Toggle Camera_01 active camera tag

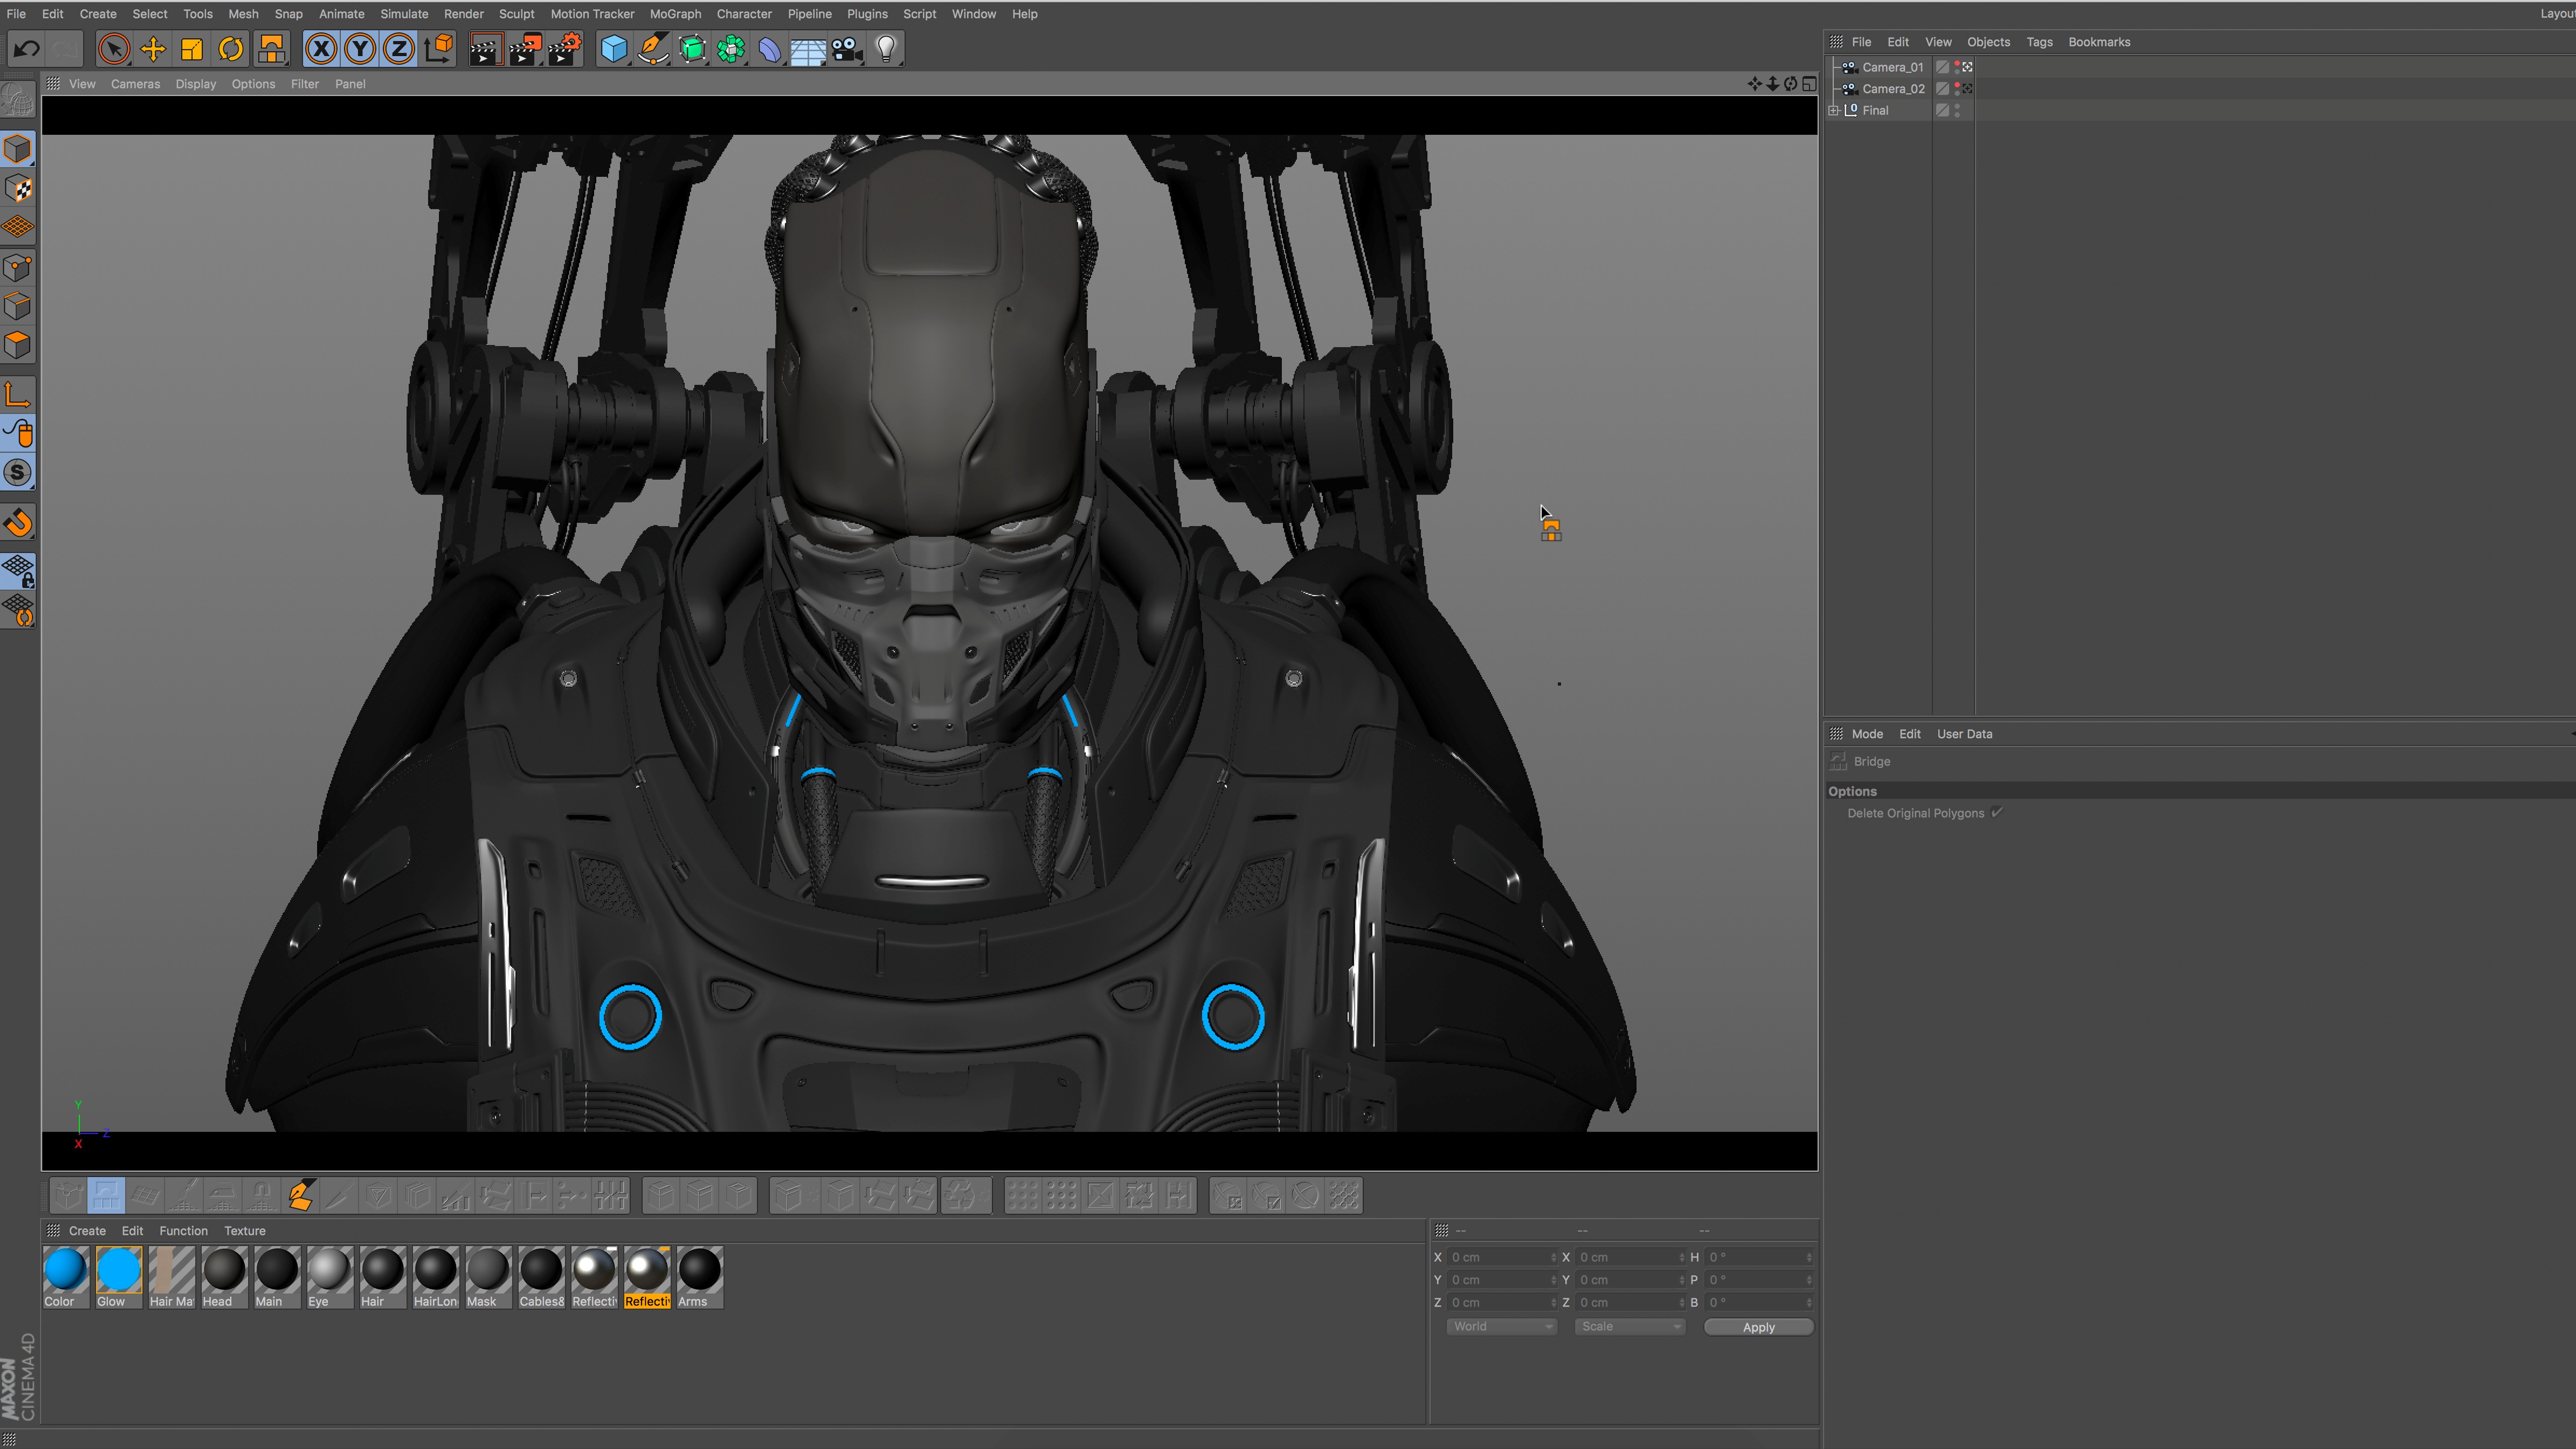[x=1968, y=67]
